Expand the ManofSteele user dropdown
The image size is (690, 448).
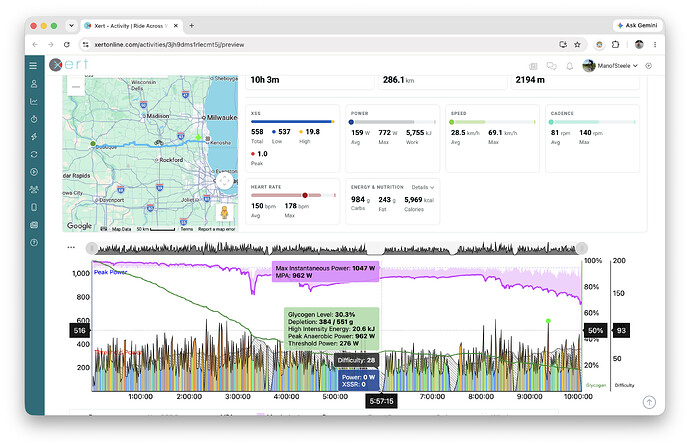(610, 66)
